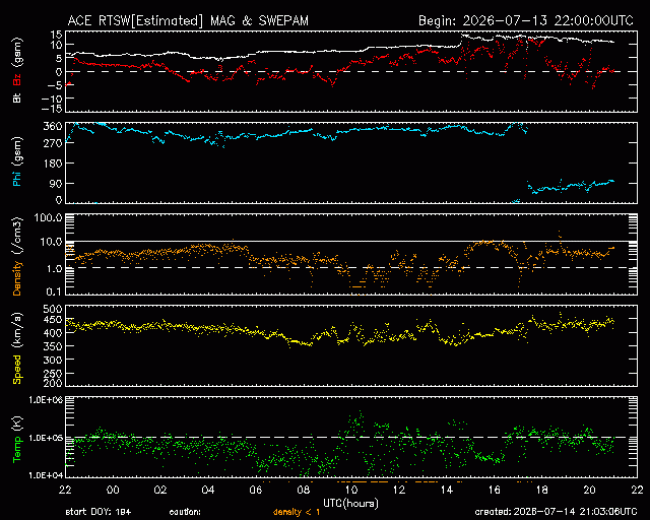The image size is (650, 520).
Task: Select the "caution:" footer label
Action: pos(185,513)
